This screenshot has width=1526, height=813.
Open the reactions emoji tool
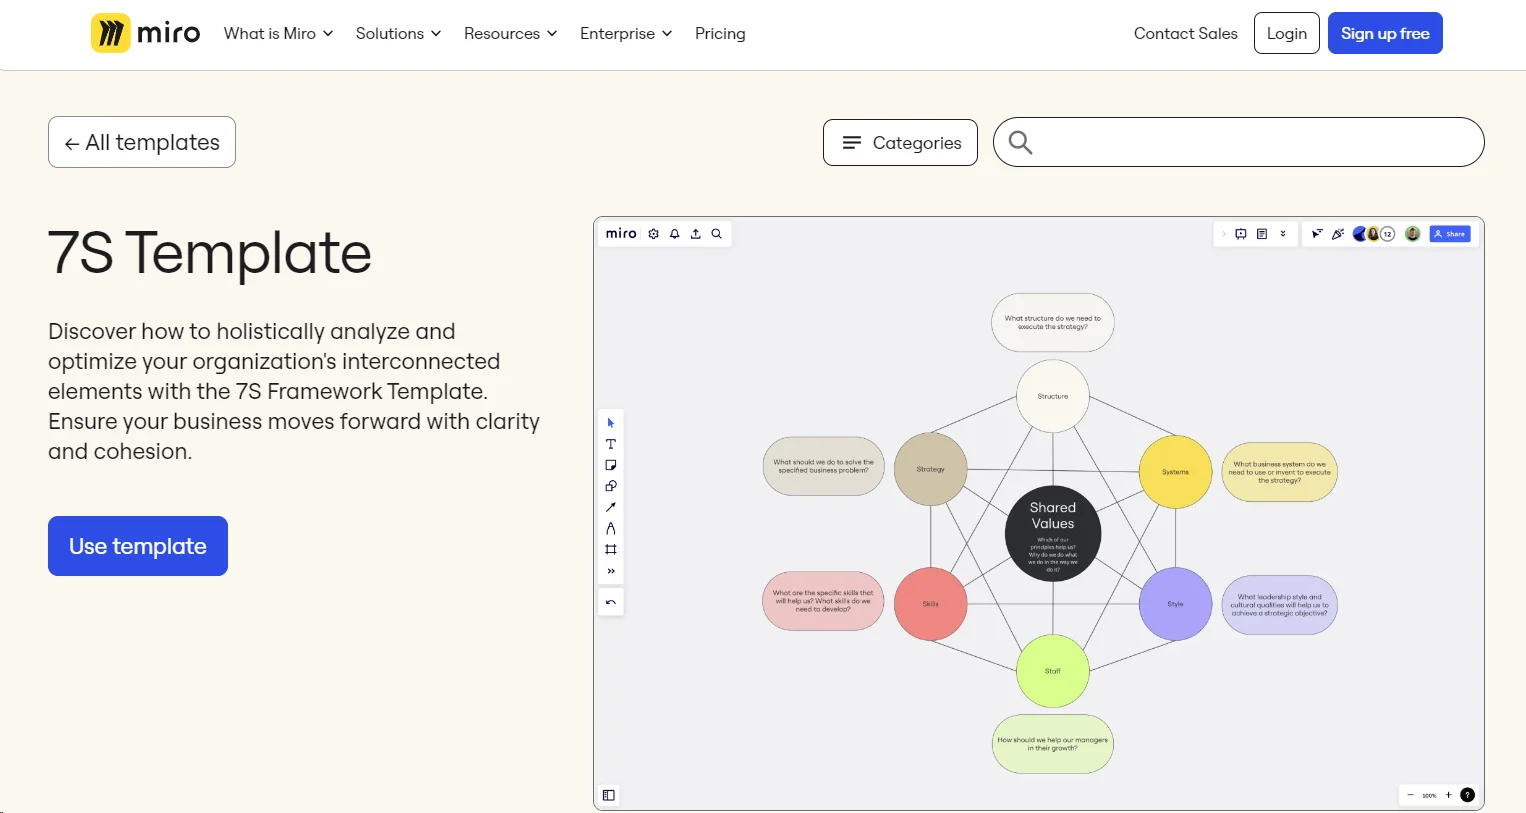(1338, 233)
